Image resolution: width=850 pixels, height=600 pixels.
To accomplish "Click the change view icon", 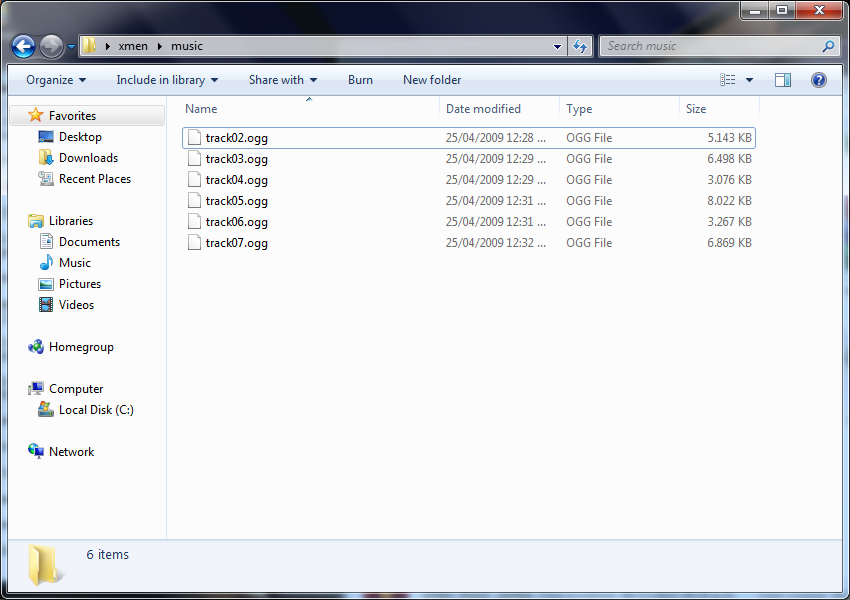I will point(728,80).
